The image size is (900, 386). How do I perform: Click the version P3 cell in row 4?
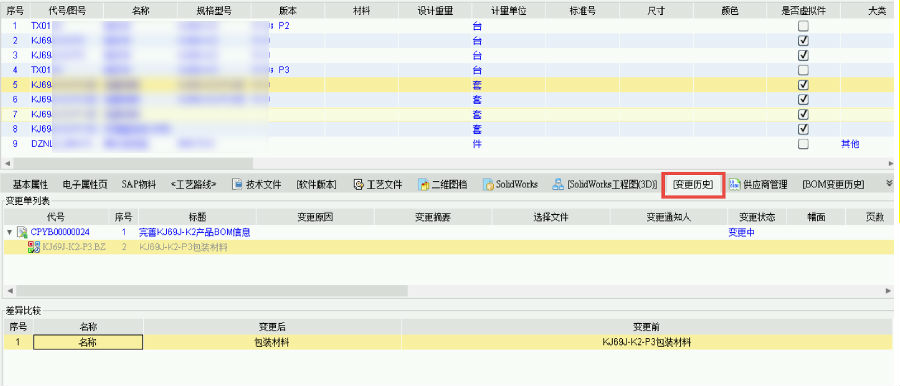pyautogui.click(x=284, y=70)
